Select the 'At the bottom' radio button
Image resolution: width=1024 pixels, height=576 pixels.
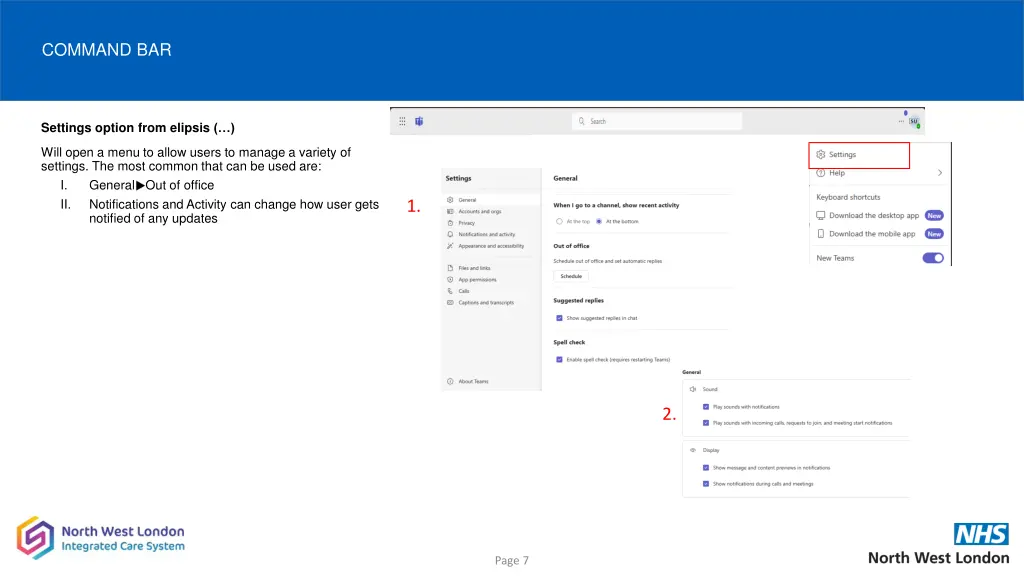[599, 221]
